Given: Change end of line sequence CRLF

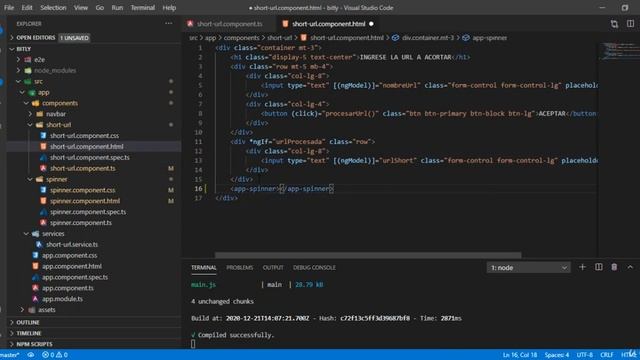Looking at the screenshot, I should pos(607,355).
